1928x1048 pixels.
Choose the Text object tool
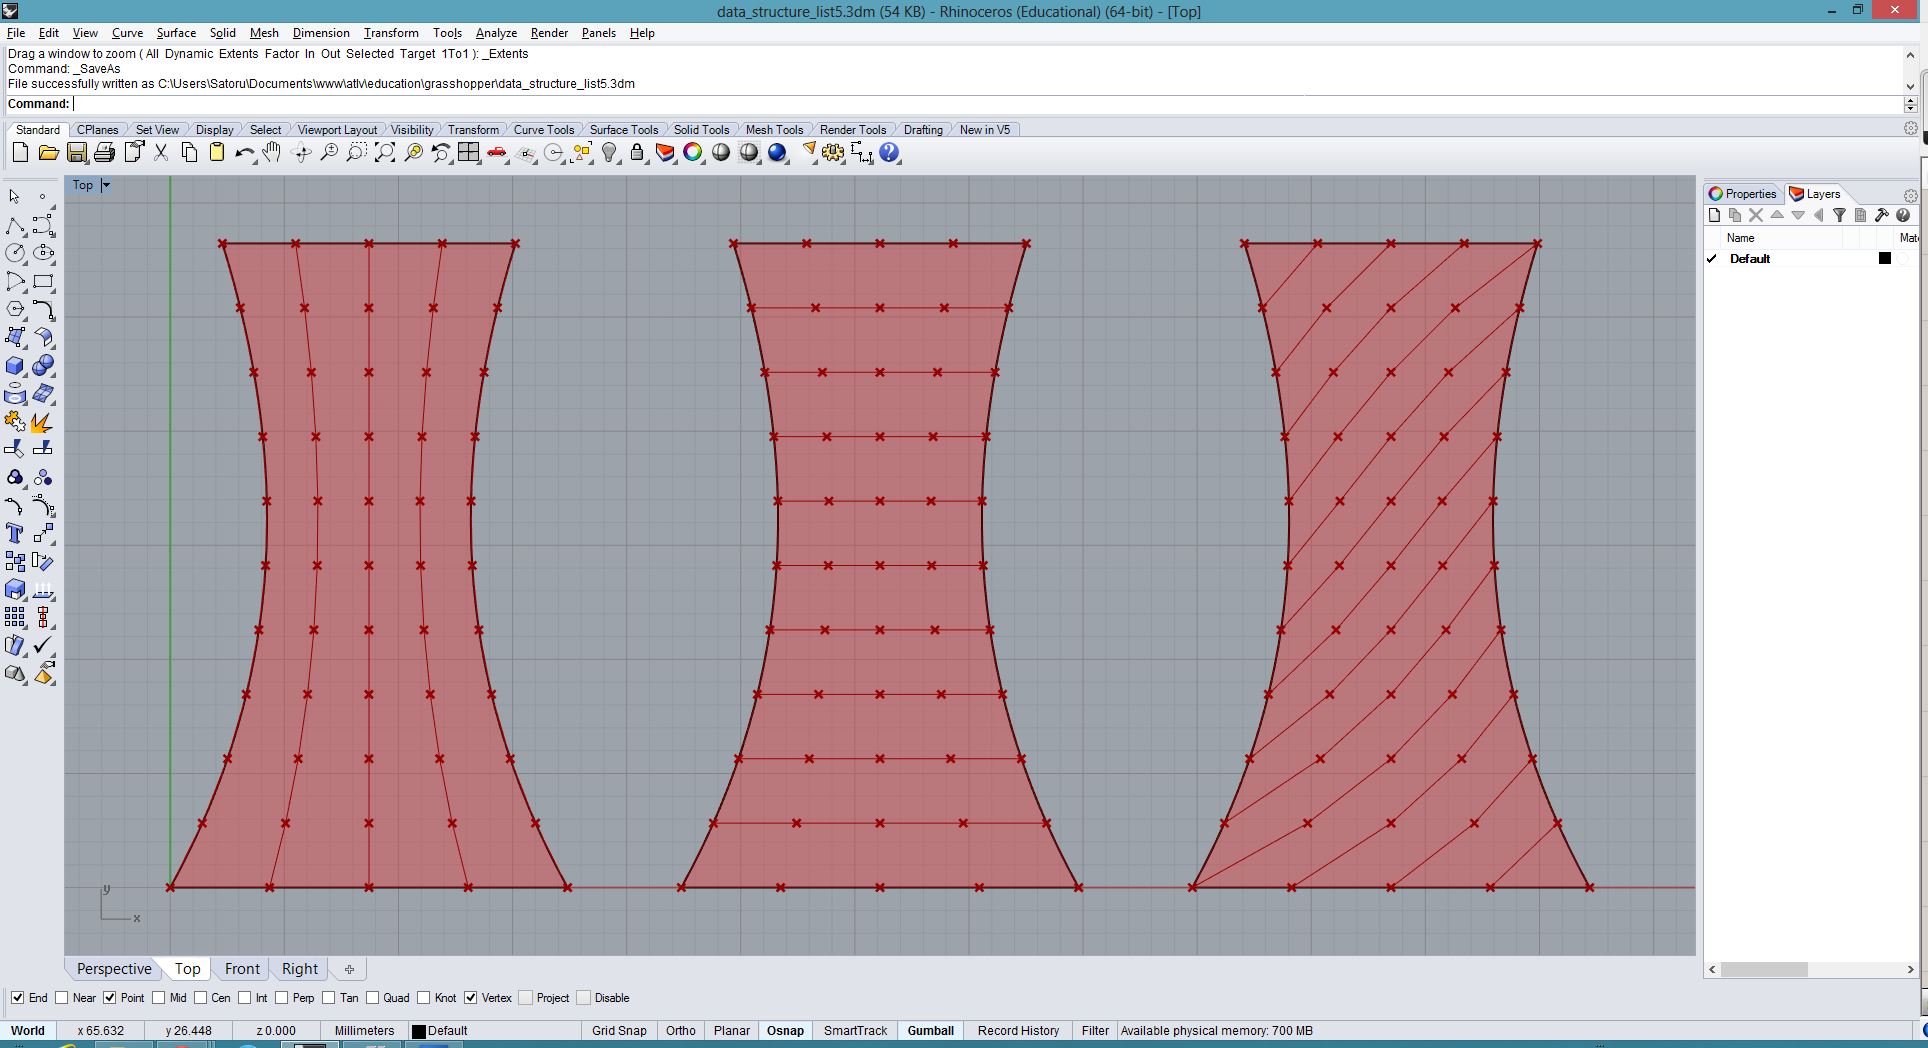(15, 534)
